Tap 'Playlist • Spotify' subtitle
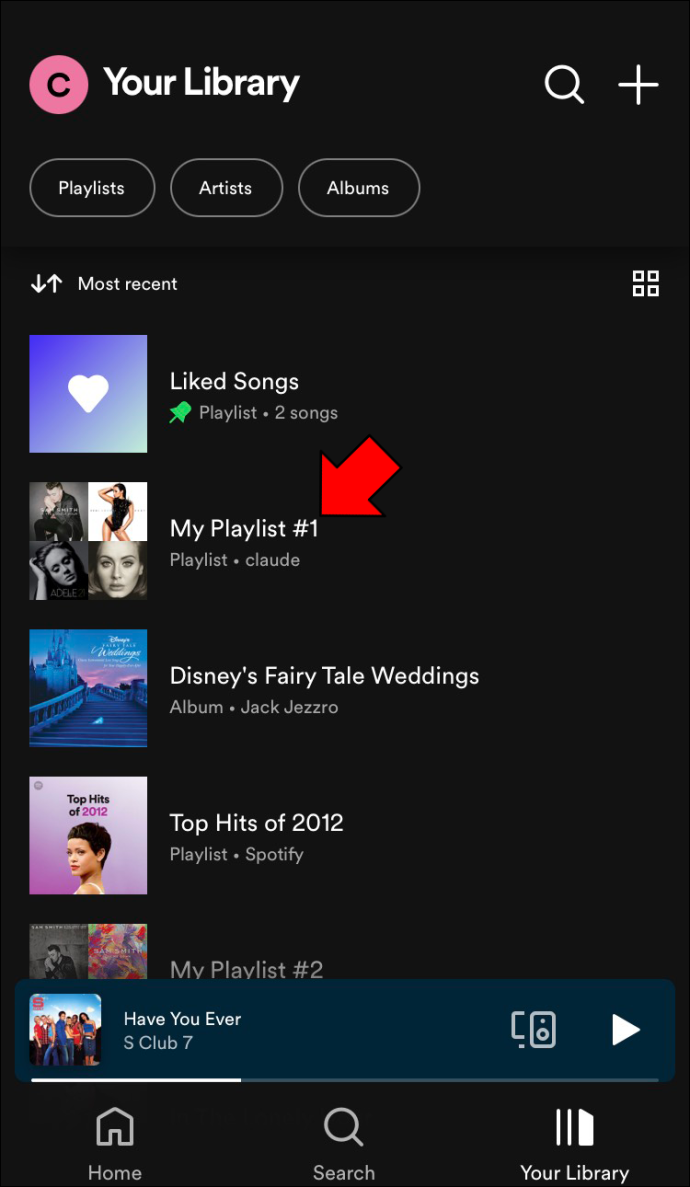The height and width of the screenshot is (1187, 690). [x=236, y=855]
